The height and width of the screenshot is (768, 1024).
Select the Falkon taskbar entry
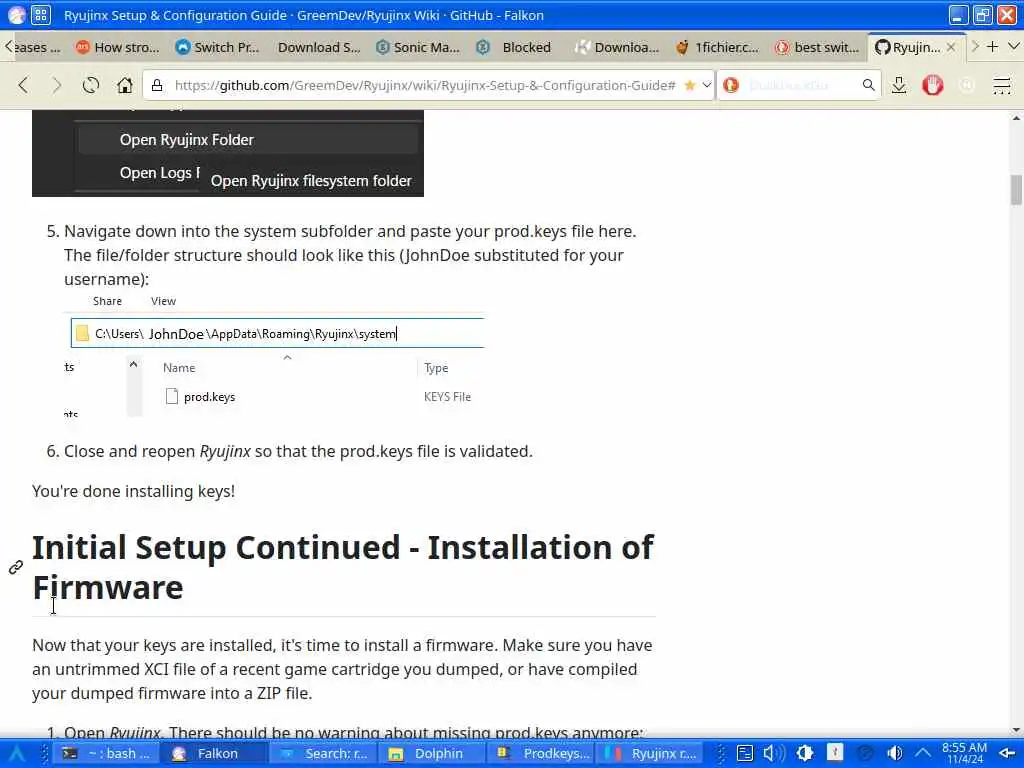coord(214,754)
